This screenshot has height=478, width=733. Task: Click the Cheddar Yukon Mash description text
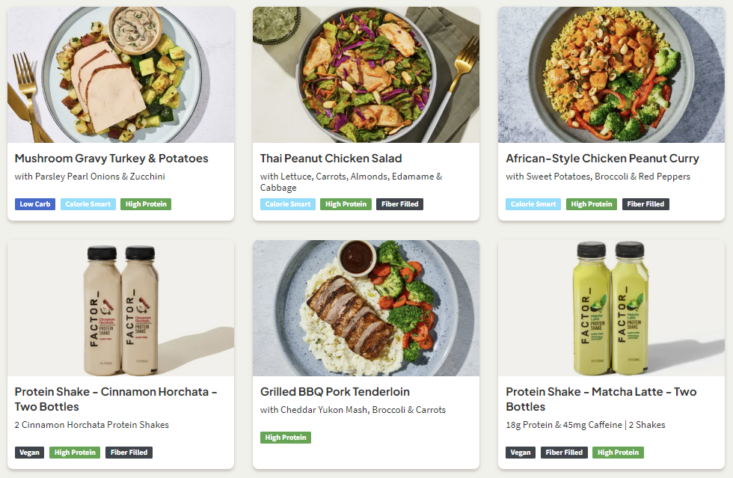point(352,410)
